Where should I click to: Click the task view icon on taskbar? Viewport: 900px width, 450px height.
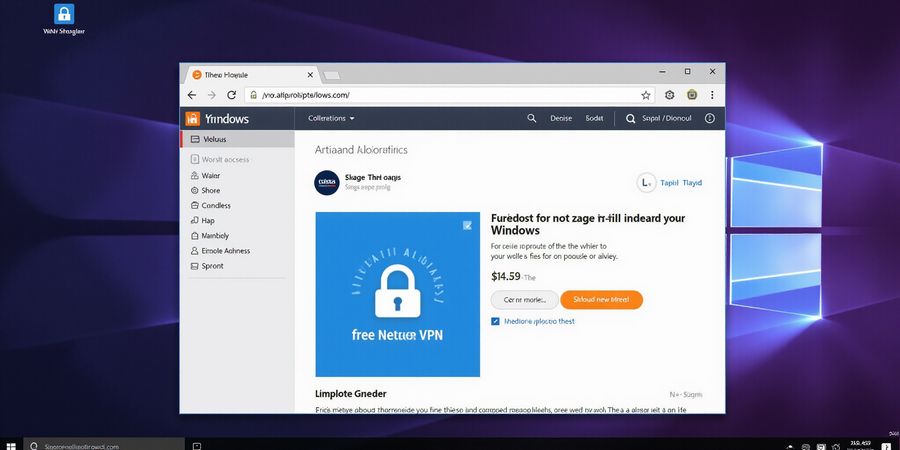tap(197, 446)
